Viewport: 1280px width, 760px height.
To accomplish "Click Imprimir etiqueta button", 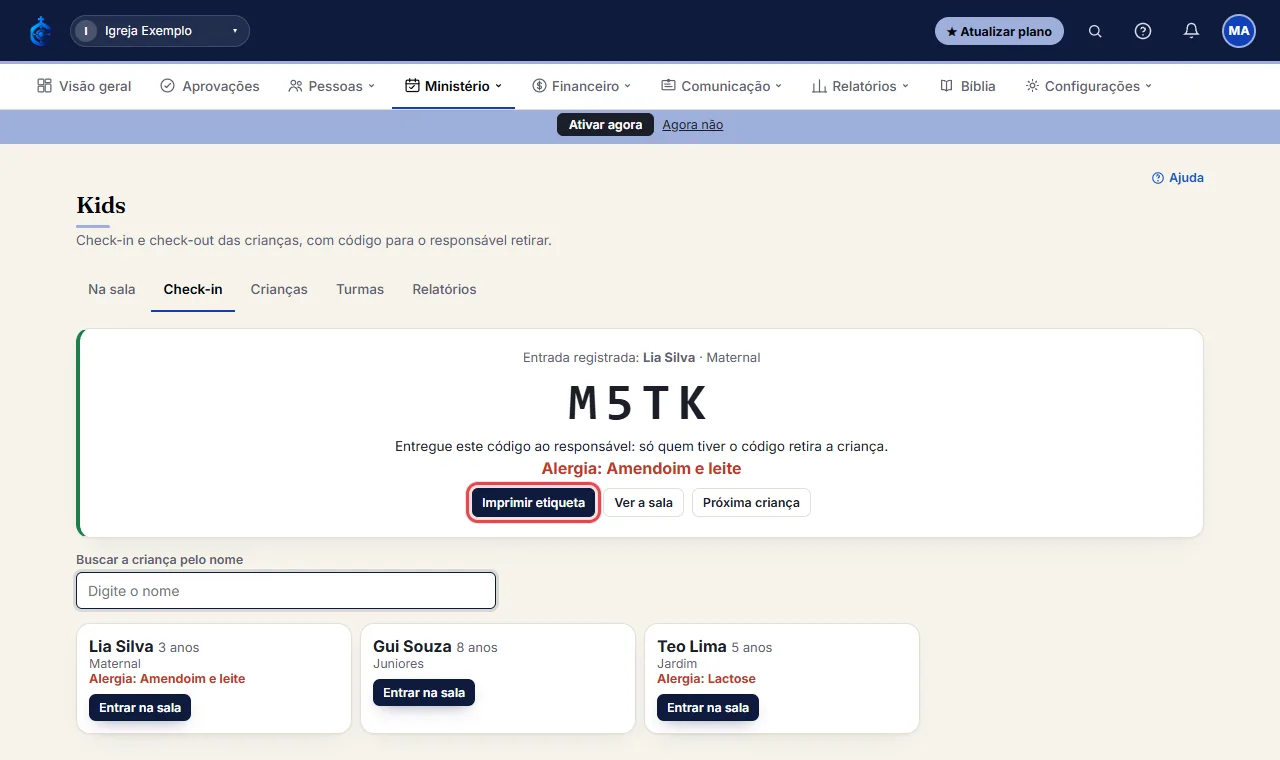I will point(534,503).
